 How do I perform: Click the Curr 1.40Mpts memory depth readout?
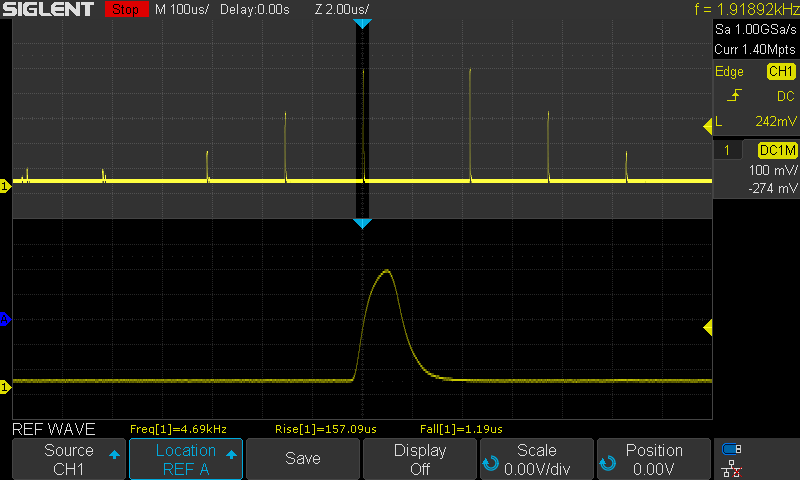[x=755, y=49]
